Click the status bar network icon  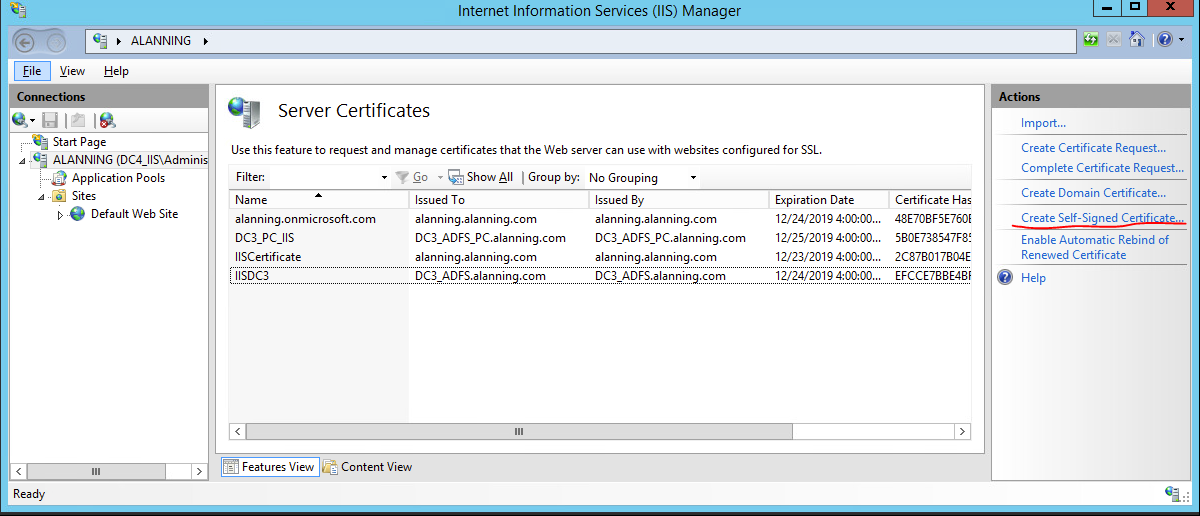pyautogui.click(x=1173, y=494)
